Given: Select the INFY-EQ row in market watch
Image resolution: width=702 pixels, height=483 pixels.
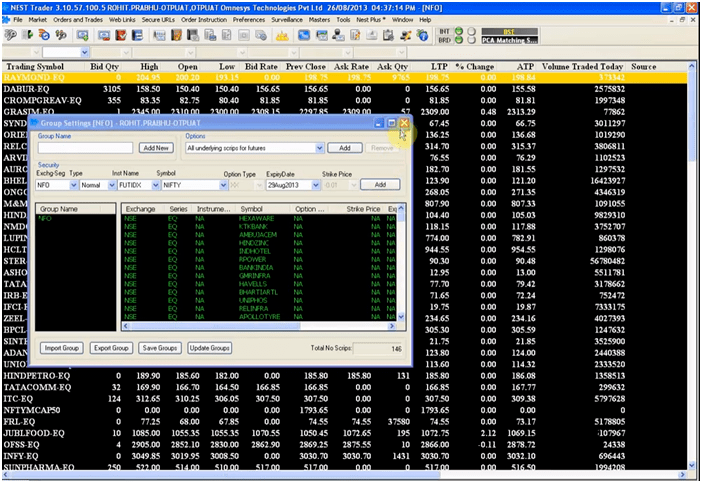Looking at the screenshot, I should pos(345,456).
